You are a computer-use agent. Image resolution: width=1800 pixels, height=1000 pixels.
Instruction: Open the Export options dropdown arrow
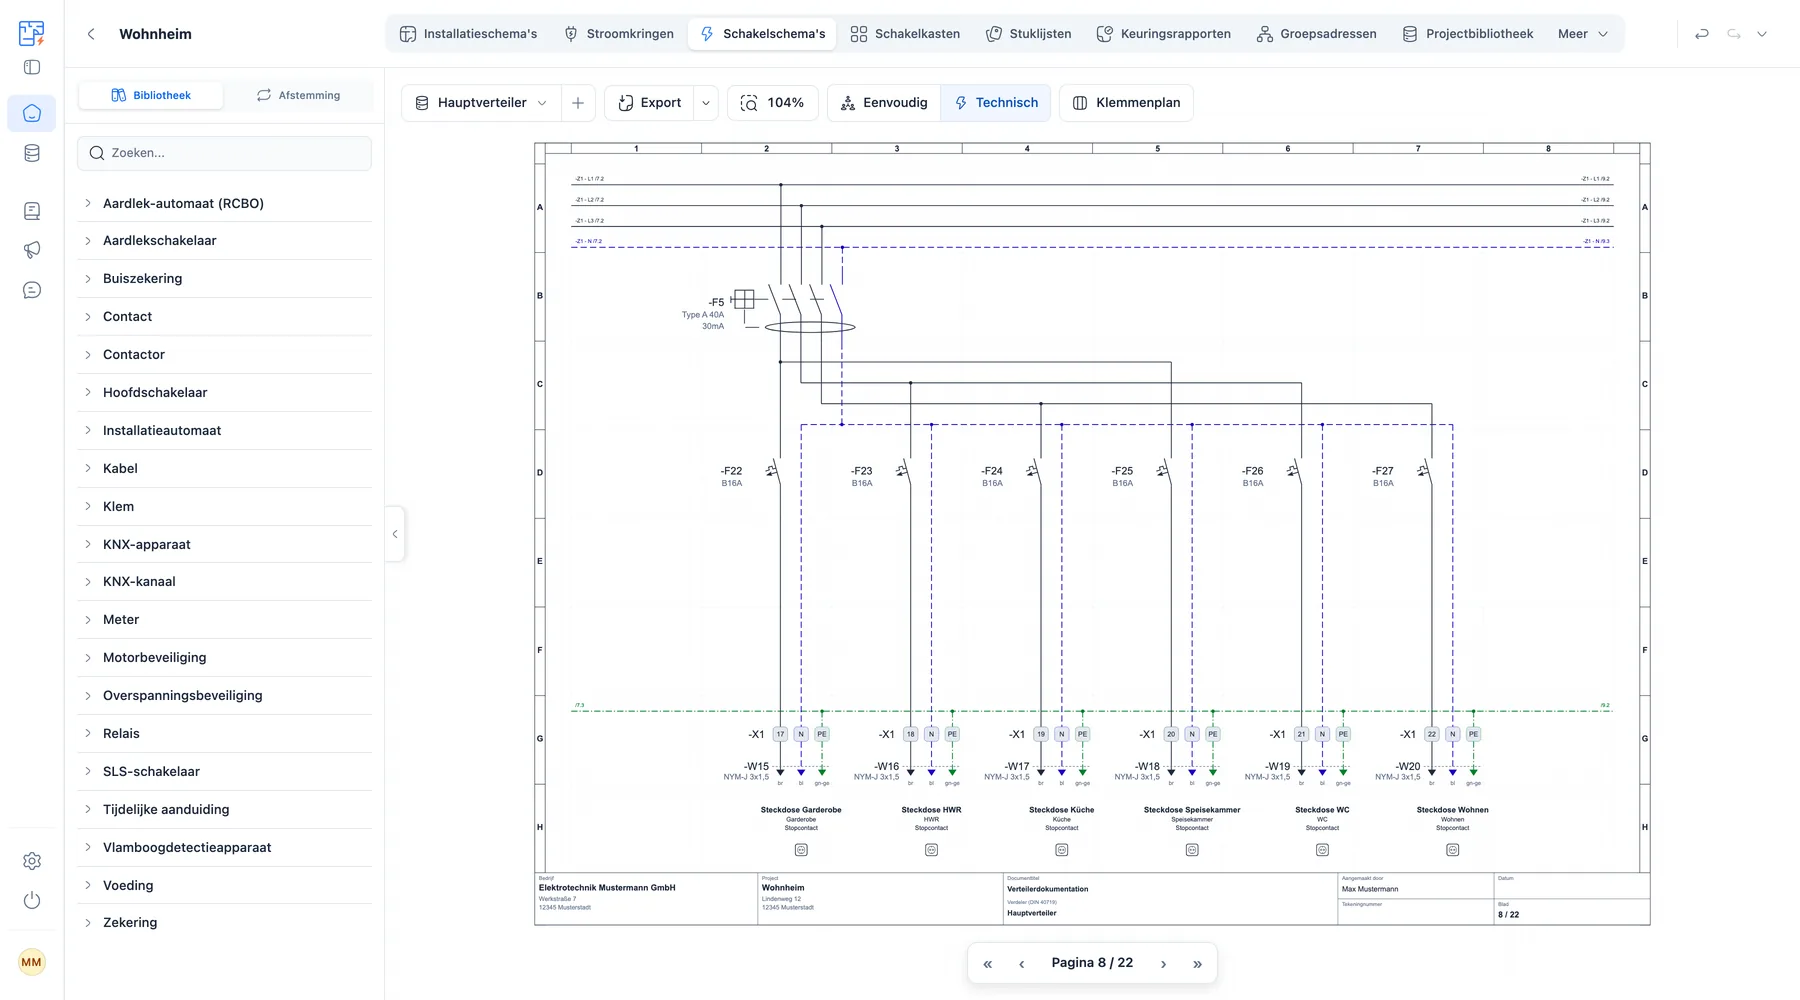[x=706, y=103]
